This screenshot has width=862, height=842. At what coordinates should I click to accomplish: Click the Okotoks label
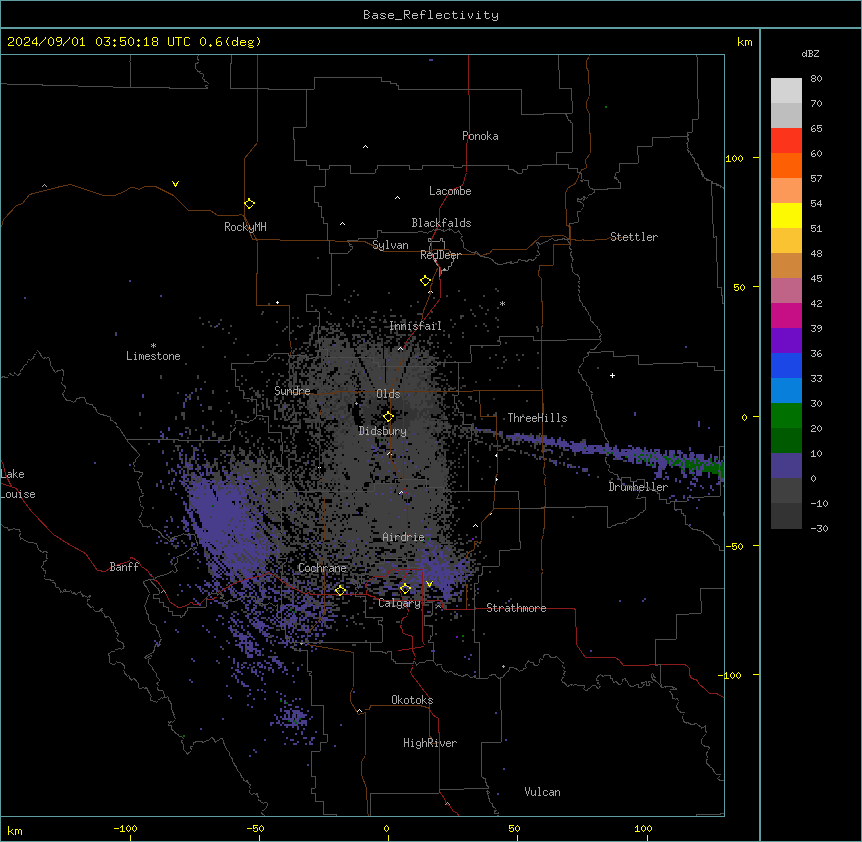point(412,700)
